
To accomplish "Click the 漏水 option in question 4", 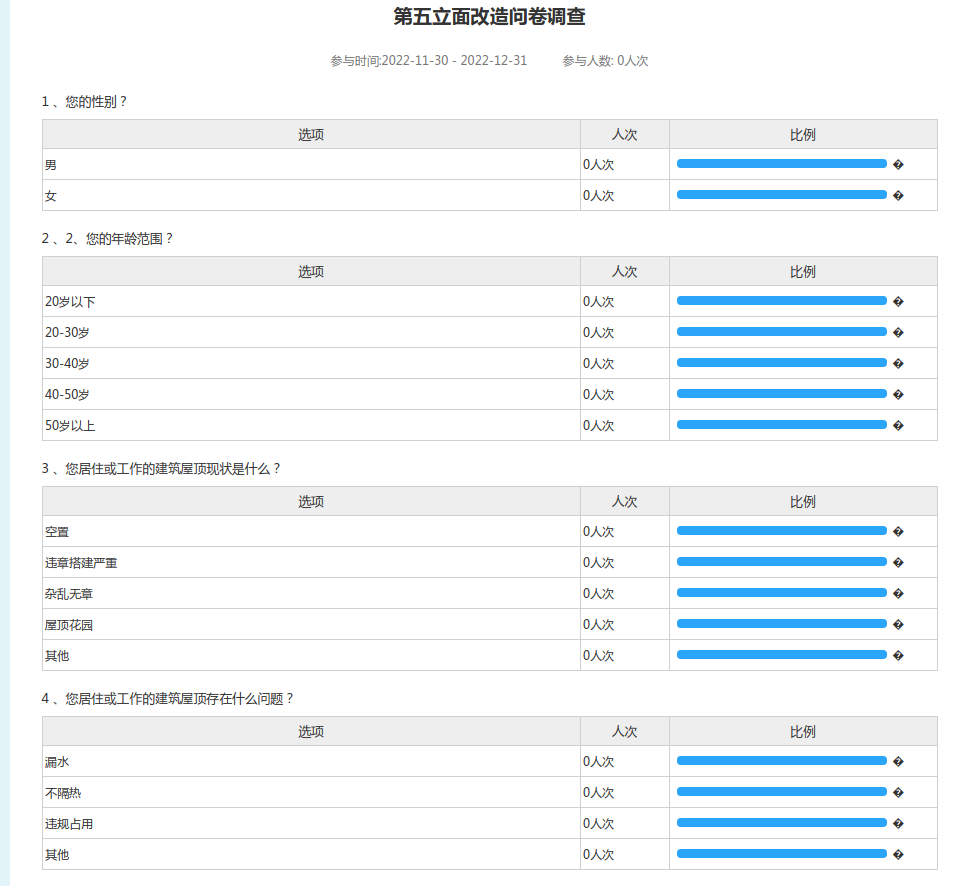I will tap(57, 762).
